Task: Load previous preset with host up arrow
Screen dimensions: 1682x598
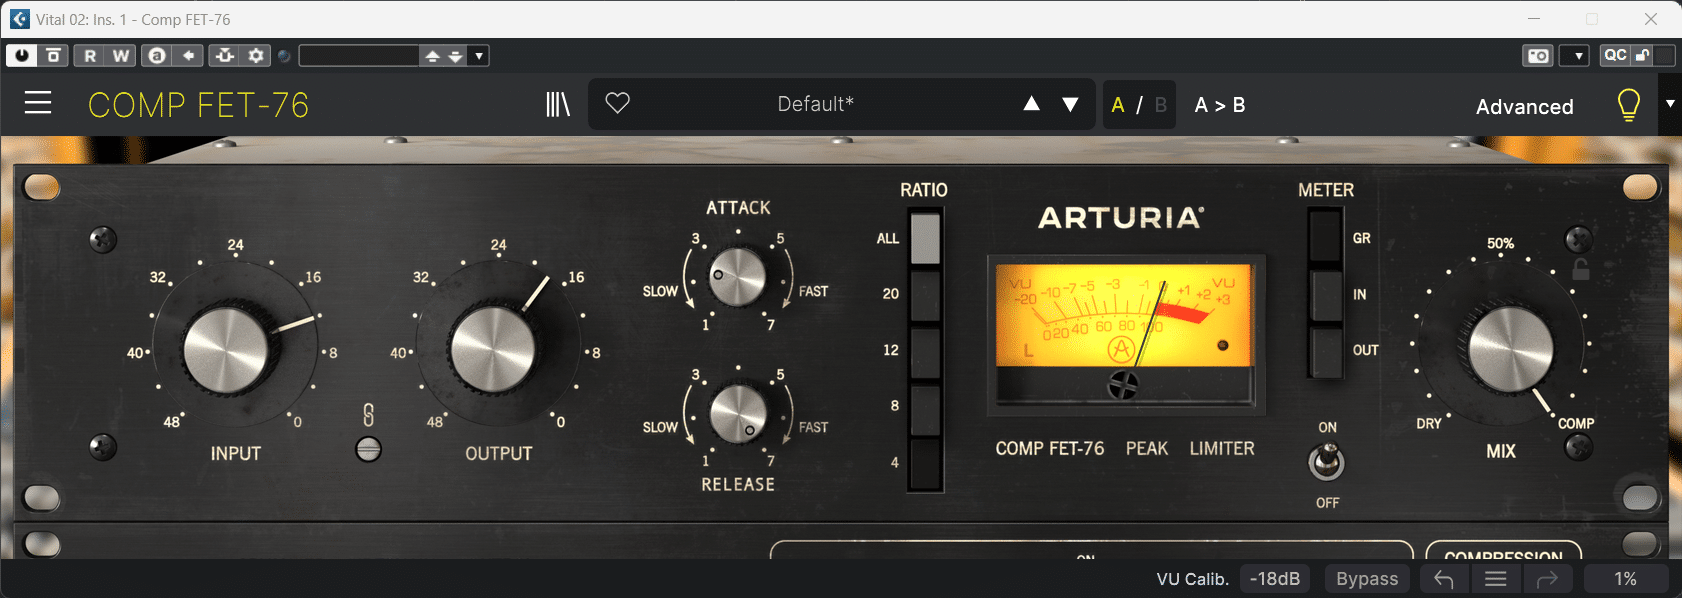Action: (x=432, y=56)
